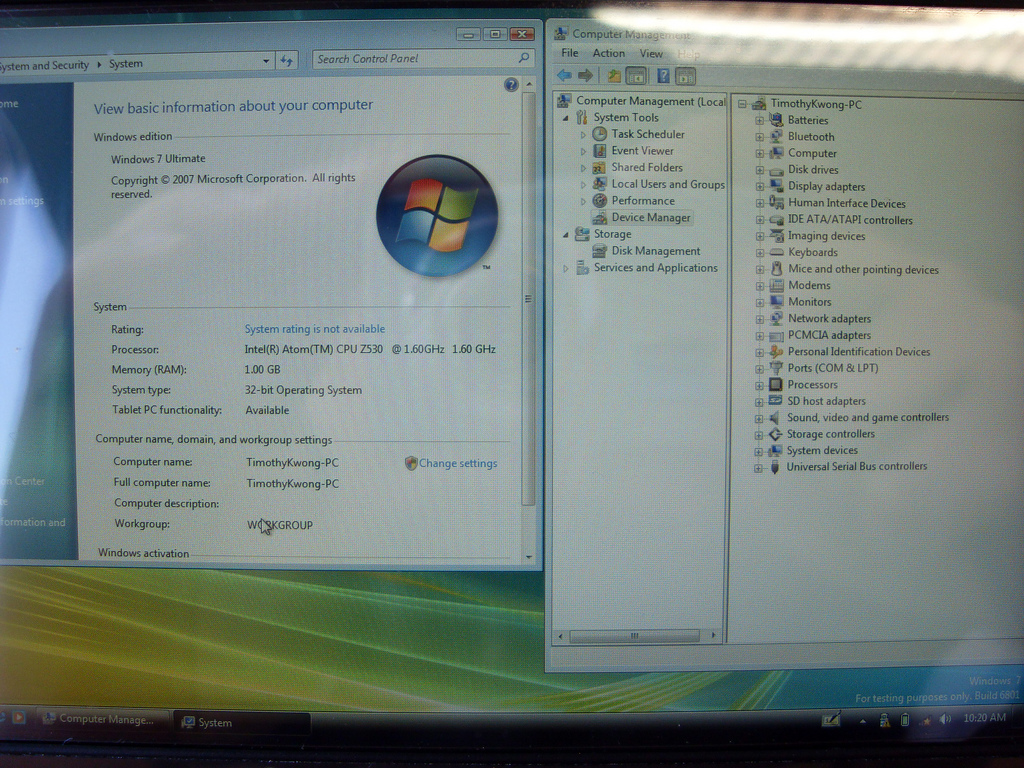The width and height of the screenshot is (1024, 768).
Task: Click the Change settings link
Action: coord(457,464)
